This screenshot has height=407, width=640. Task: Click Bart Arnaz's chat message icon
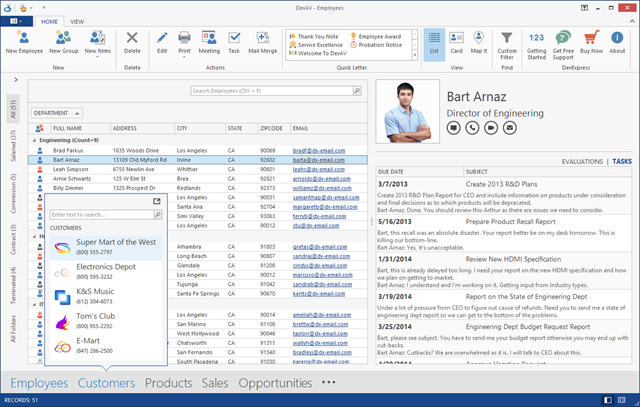coord(453,128)
